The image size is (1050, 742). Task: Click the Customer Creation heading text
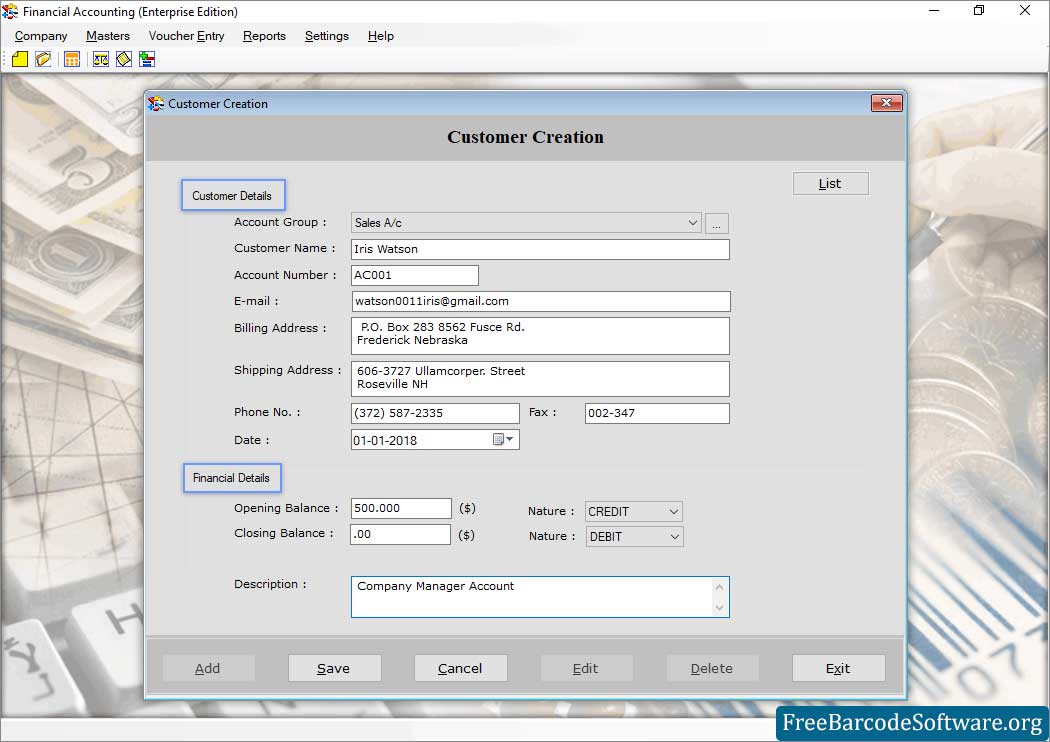(525, 137)
